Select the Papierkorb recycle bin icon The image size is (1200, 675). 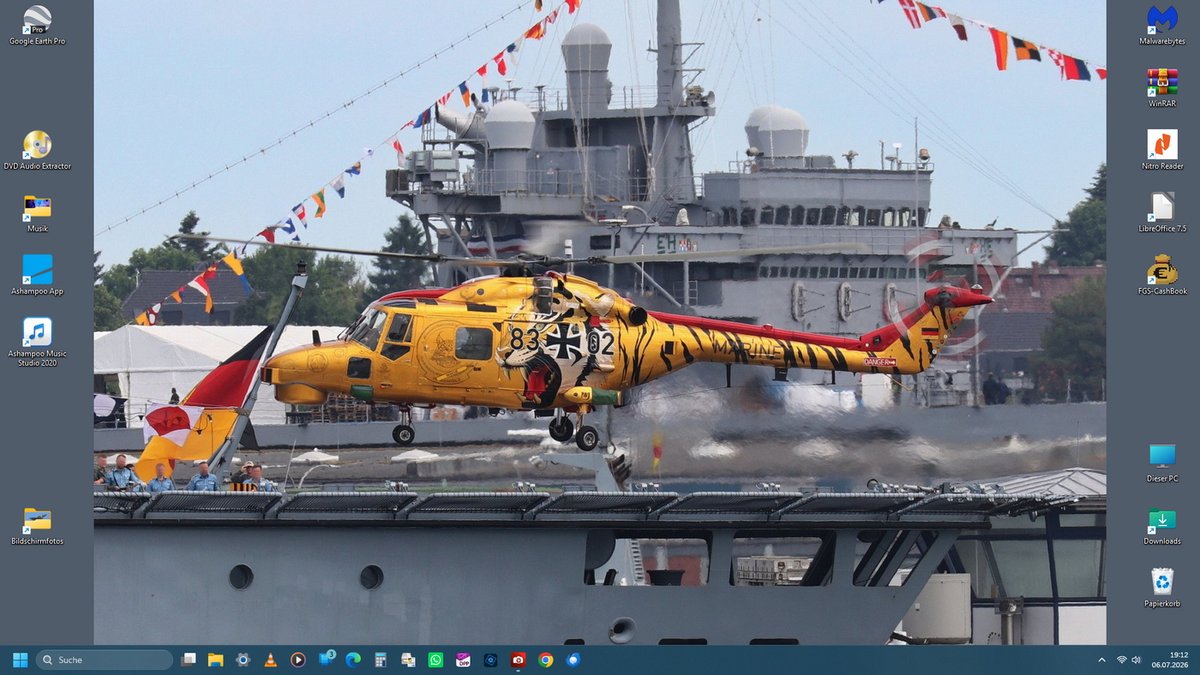[1162, 587]
